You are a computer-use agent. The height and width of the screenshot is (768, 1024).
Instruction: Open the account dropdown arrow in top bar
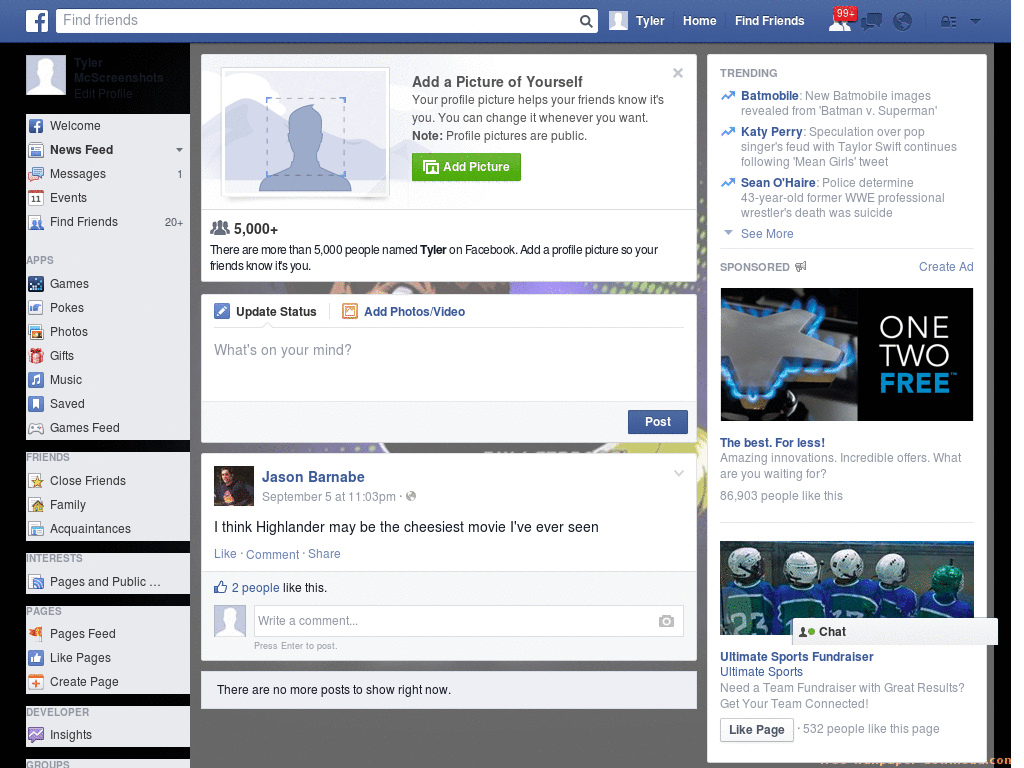pos(975,21)
